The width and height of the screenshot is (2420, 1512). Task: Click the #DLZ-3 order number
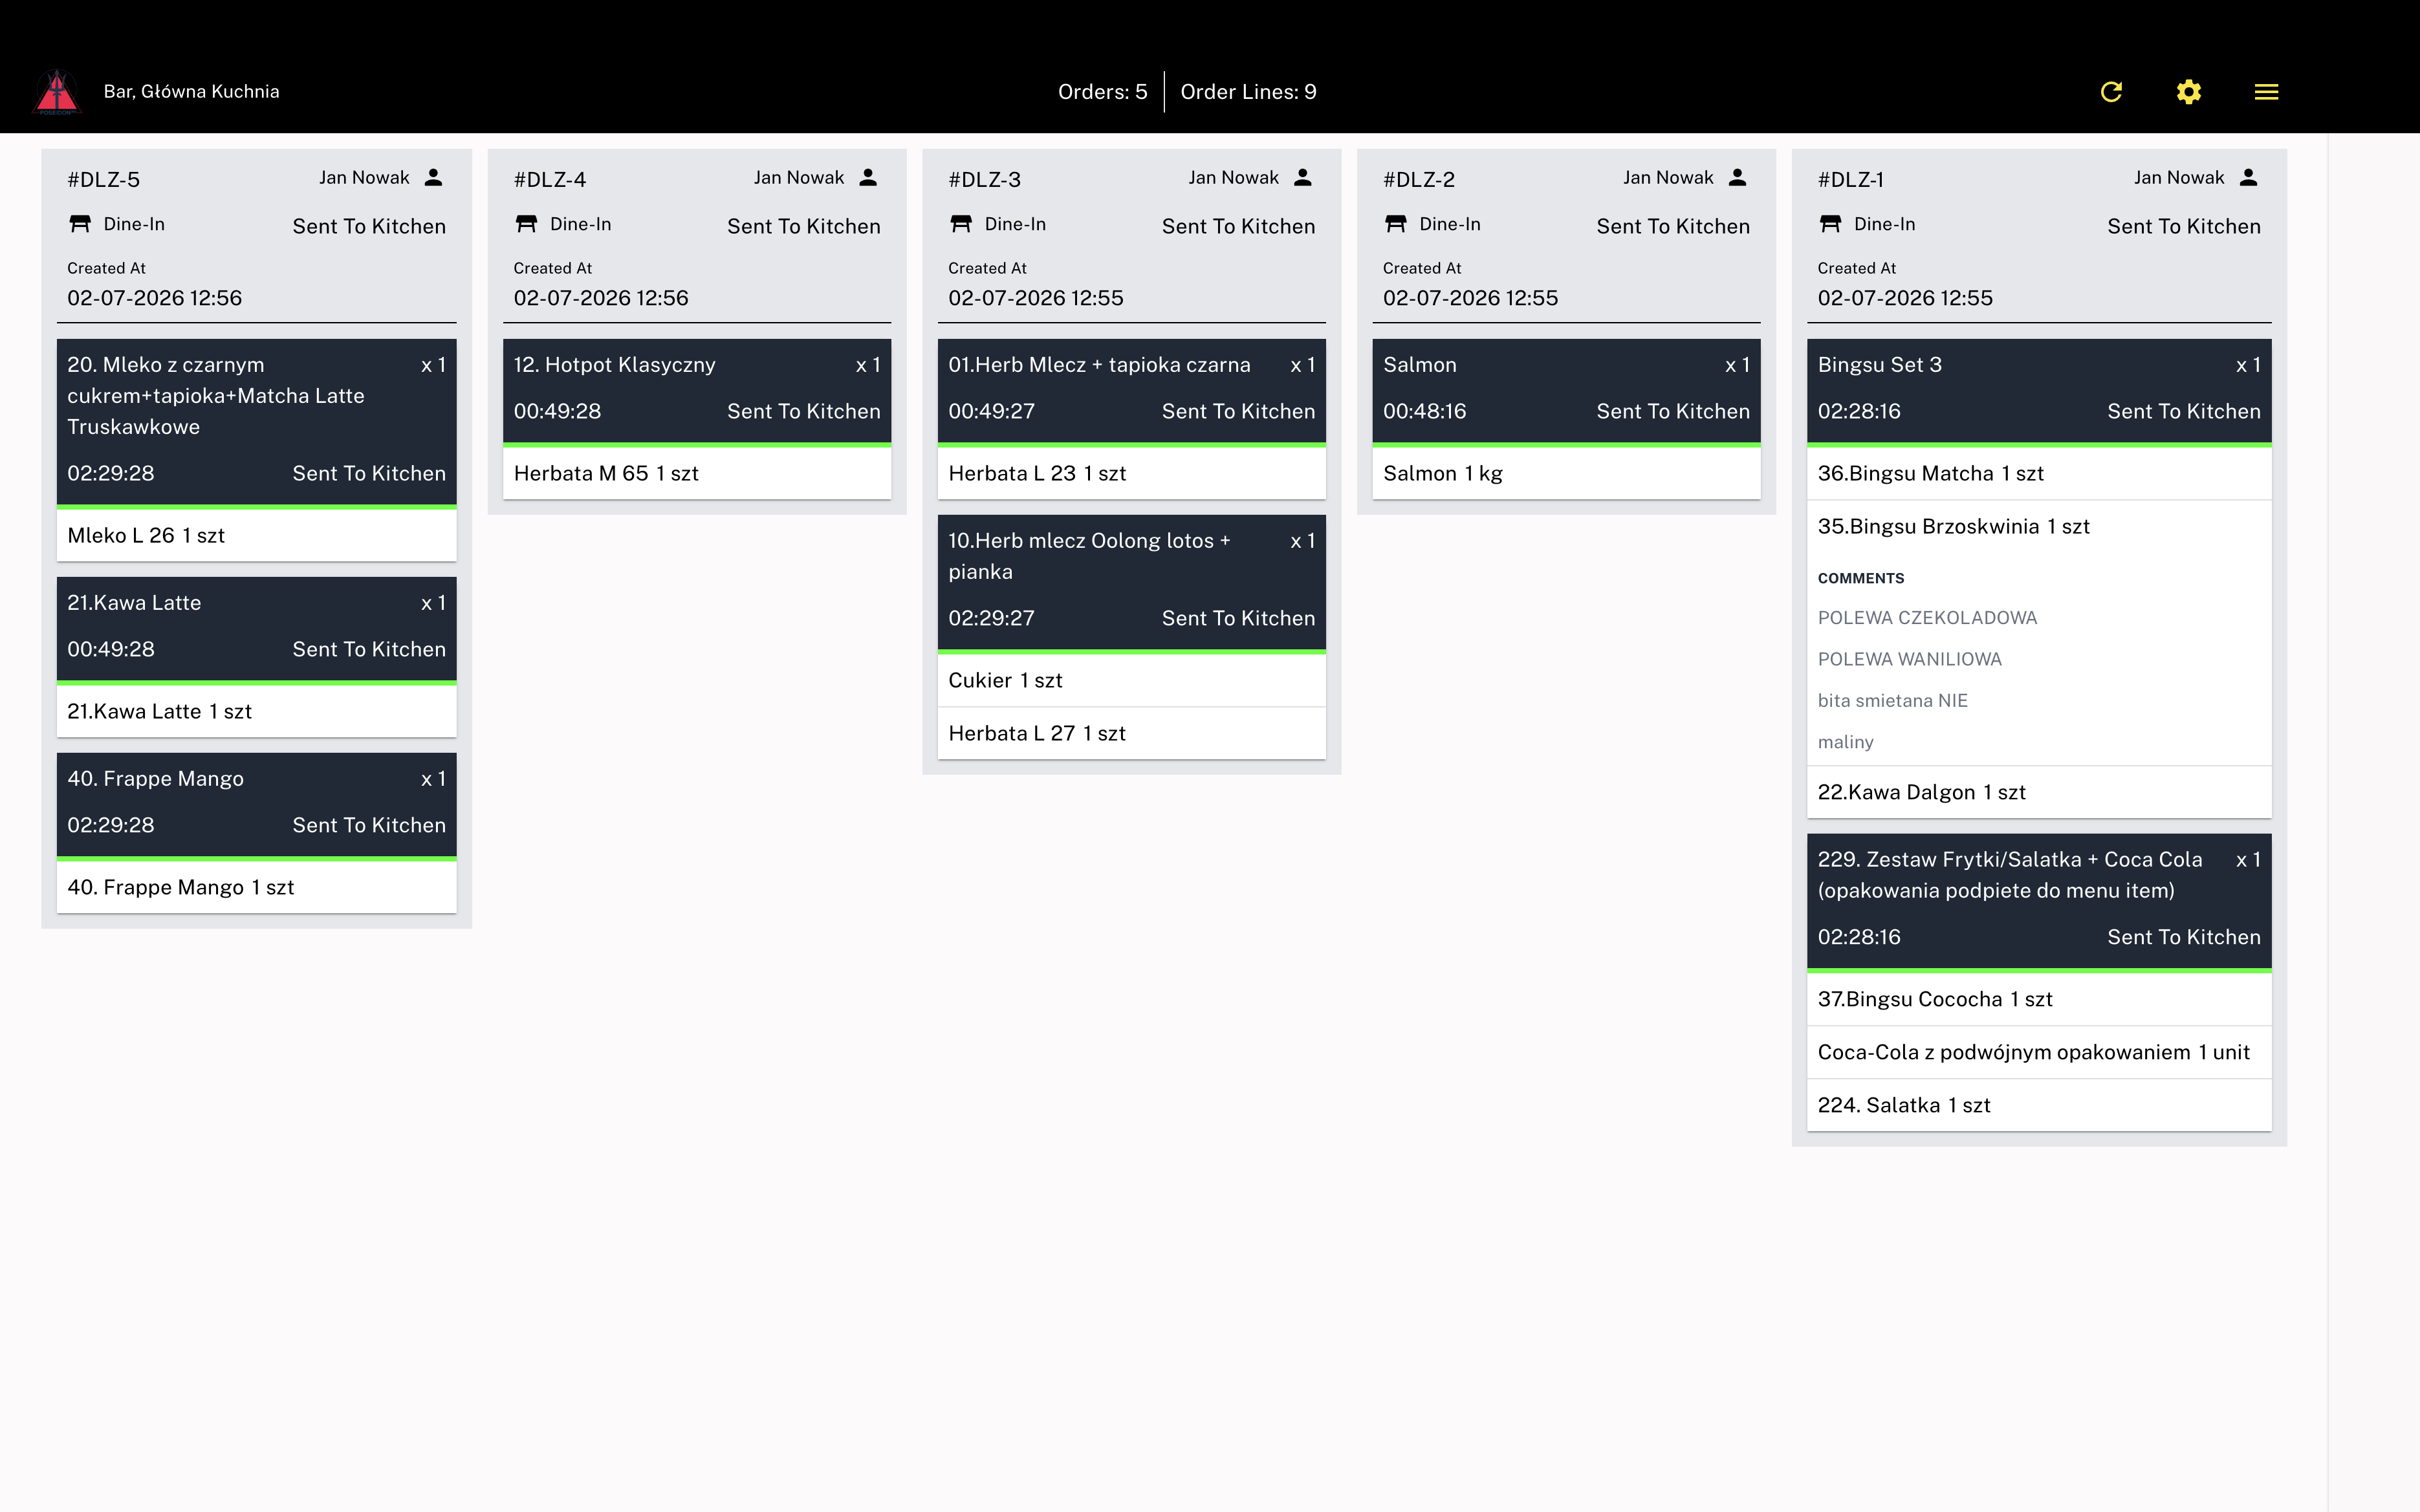984,180
